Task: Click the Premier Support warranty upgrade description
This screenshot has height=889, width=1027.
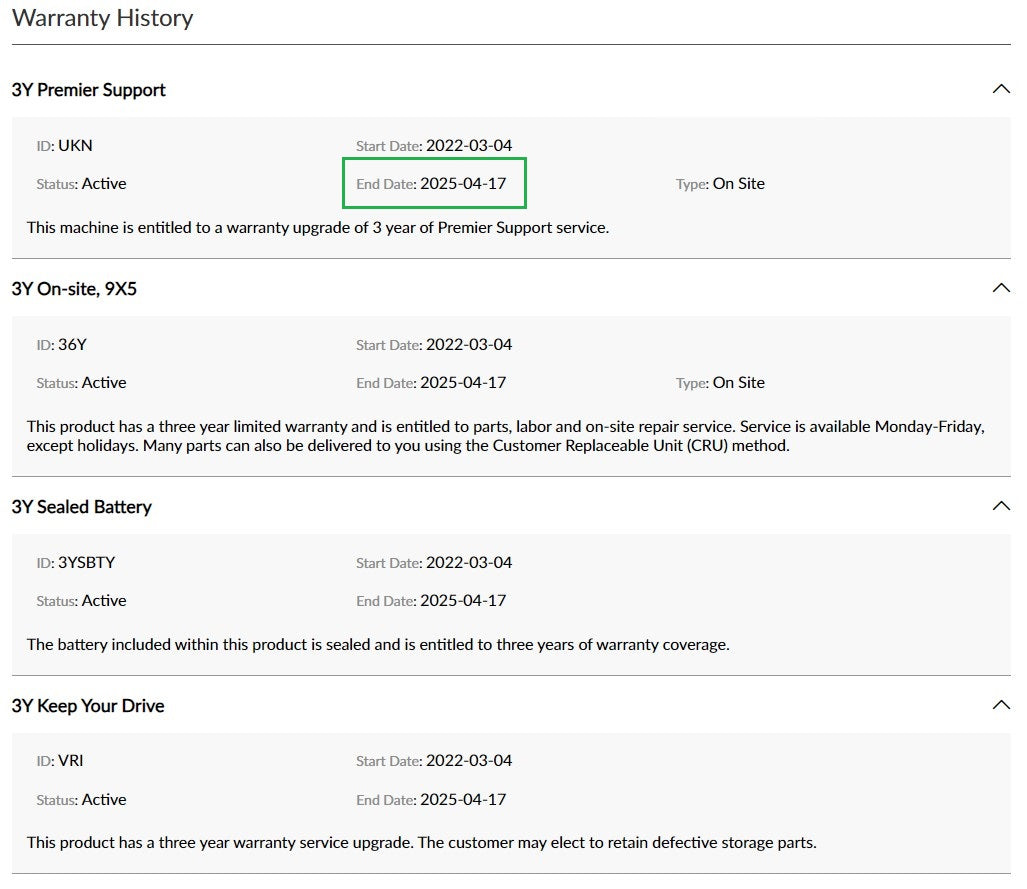Action: [318, 227]
